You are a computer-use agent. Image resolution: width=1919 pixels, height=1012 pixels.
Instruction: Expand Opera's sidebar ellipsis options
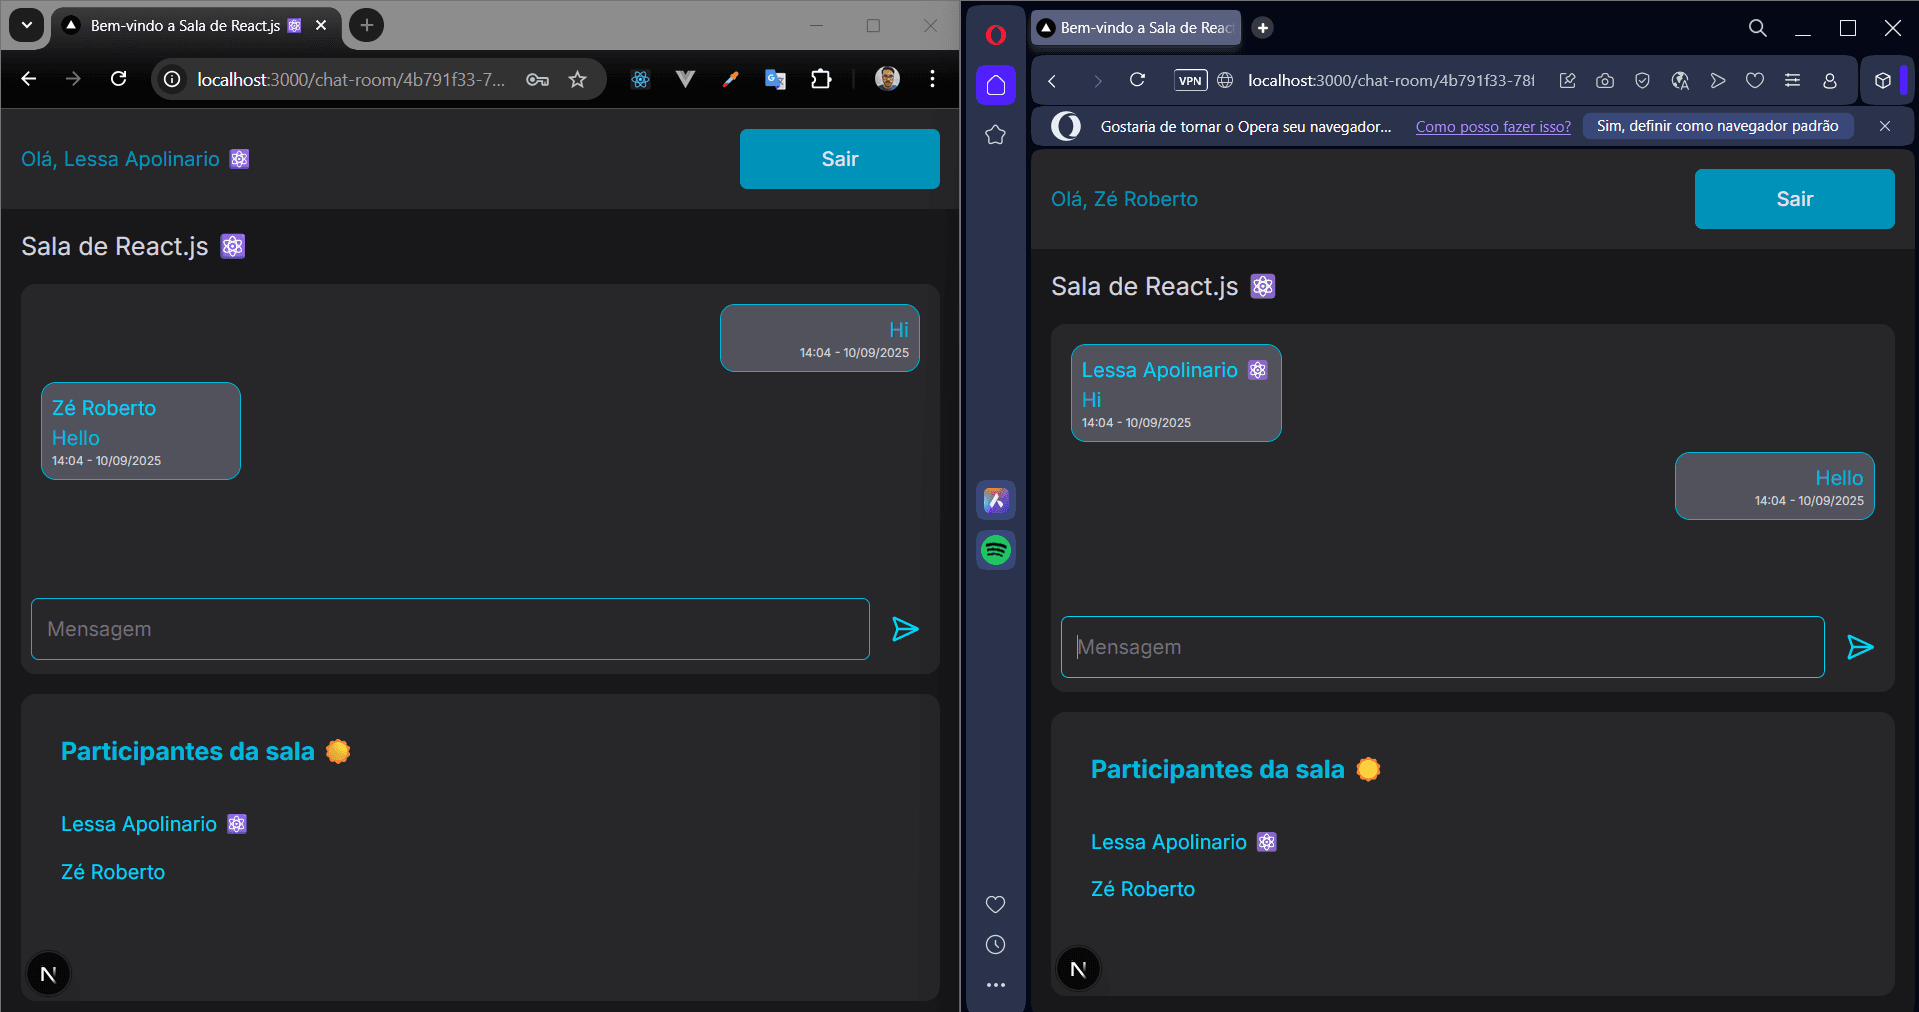pos(995,985)
